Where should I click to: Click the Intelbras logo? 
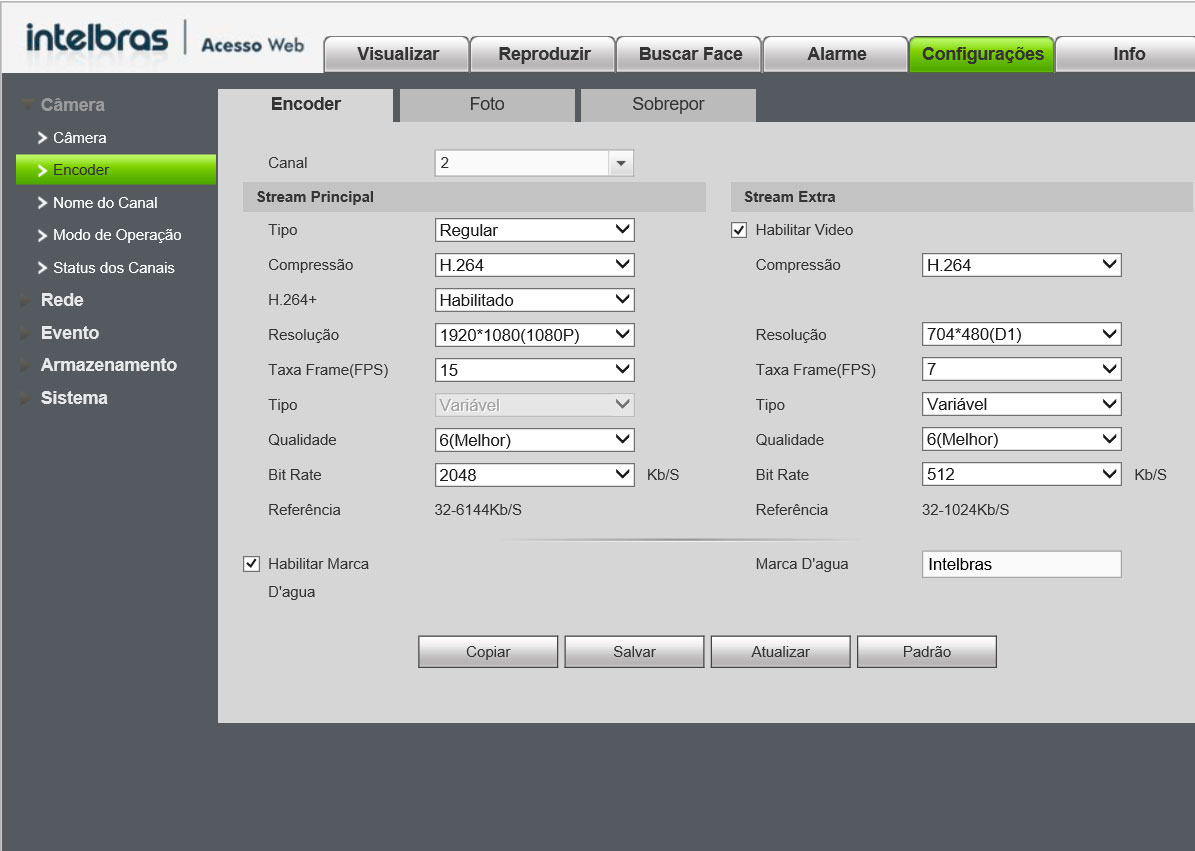pos(97,38)
